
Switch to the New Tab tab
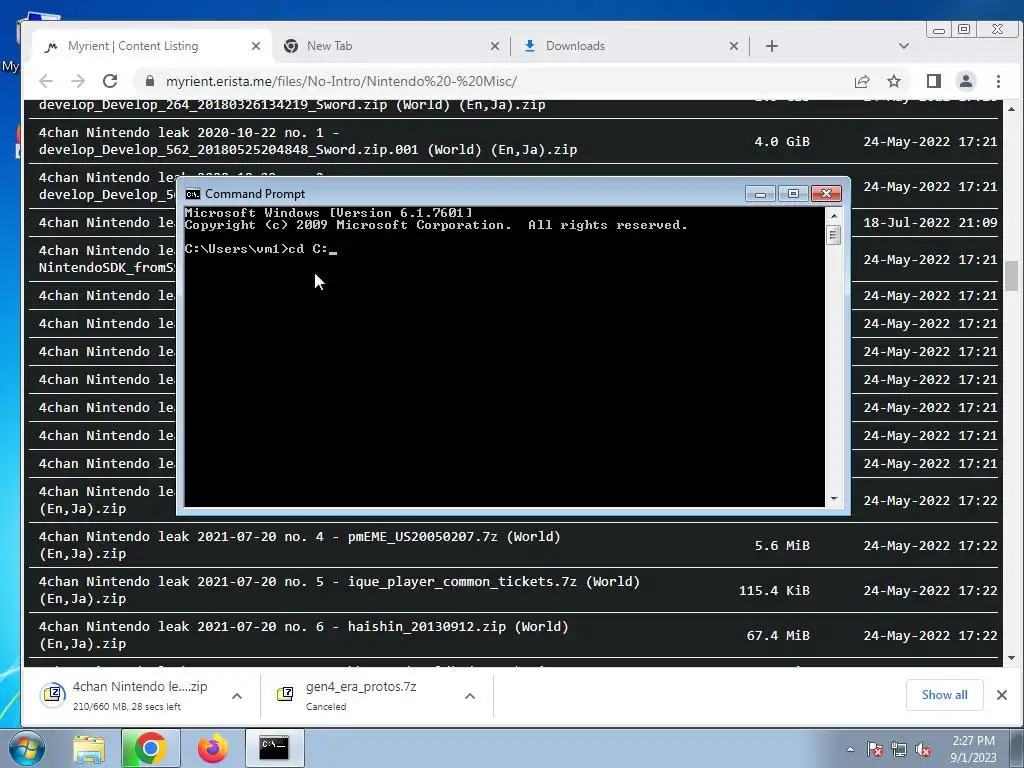click(392, 46)
